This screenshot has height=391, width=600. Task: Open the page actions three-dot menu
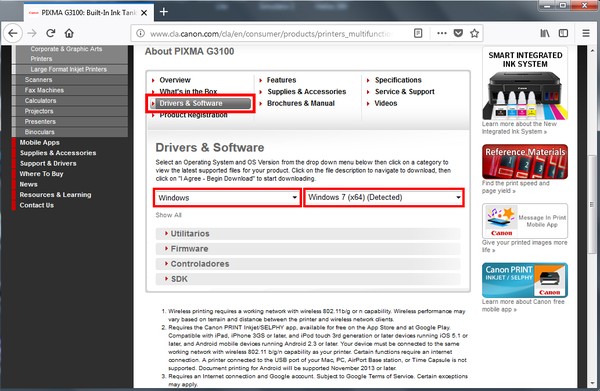click(442, 33)
